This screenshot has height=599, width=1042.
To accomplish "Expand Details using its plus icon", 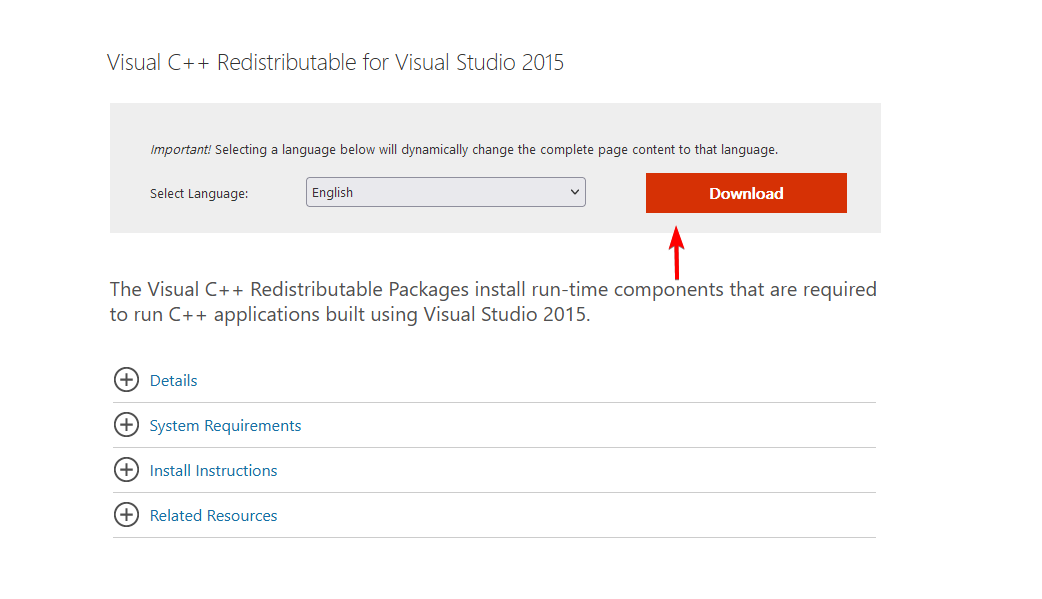I will [x=126, y=380].
